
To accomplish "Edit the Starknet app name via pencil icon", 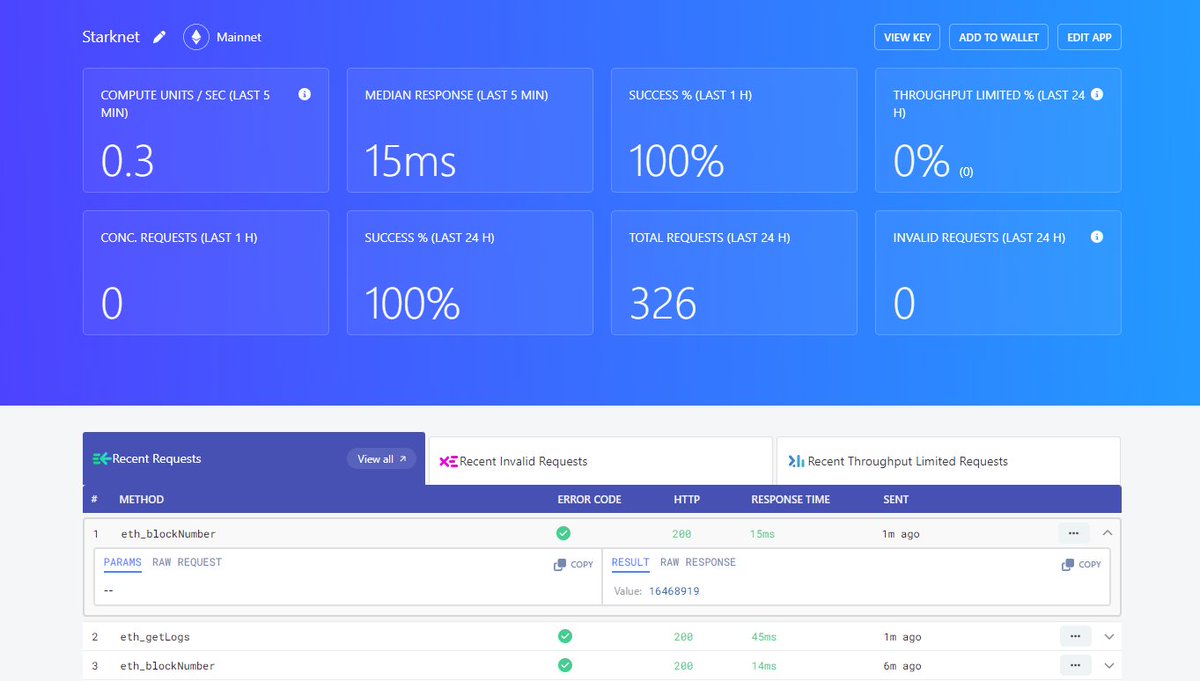I will coord(158,36).
